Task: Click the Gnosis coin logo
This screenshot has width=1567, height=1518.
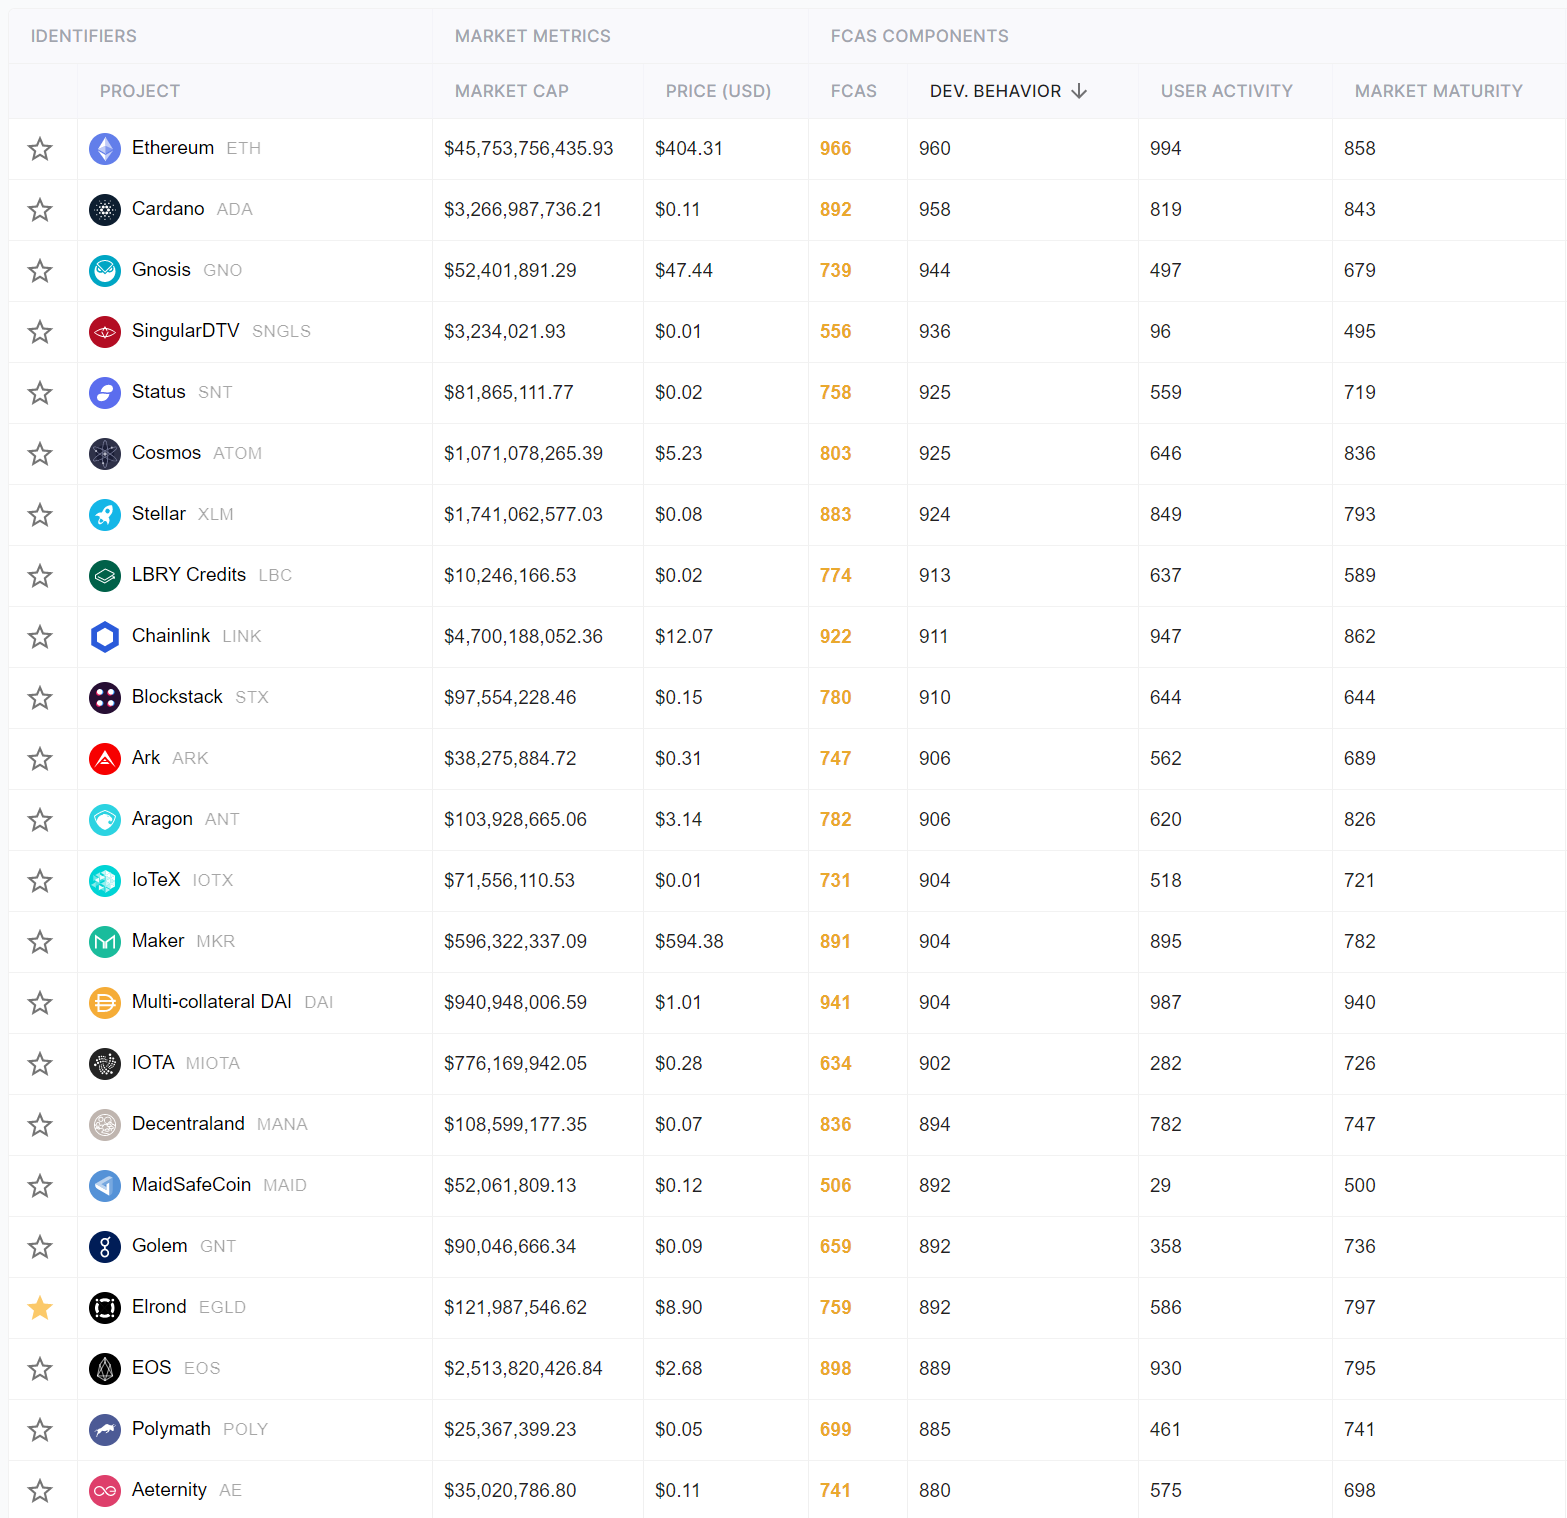Action: point(105,271)
